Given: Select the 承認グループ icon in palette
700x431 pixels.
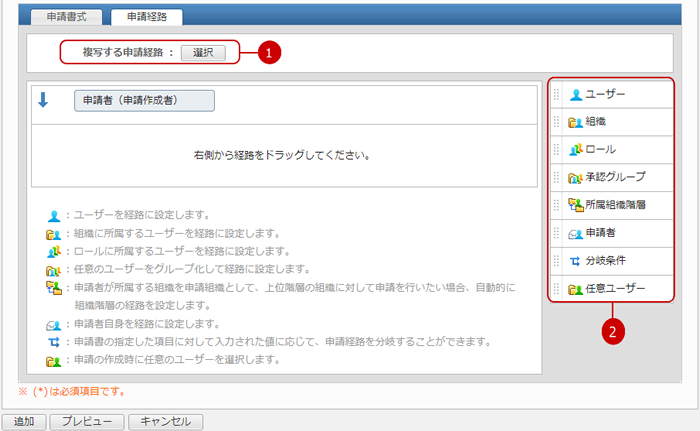Looking at the screenshot, I should coord(575,177).
